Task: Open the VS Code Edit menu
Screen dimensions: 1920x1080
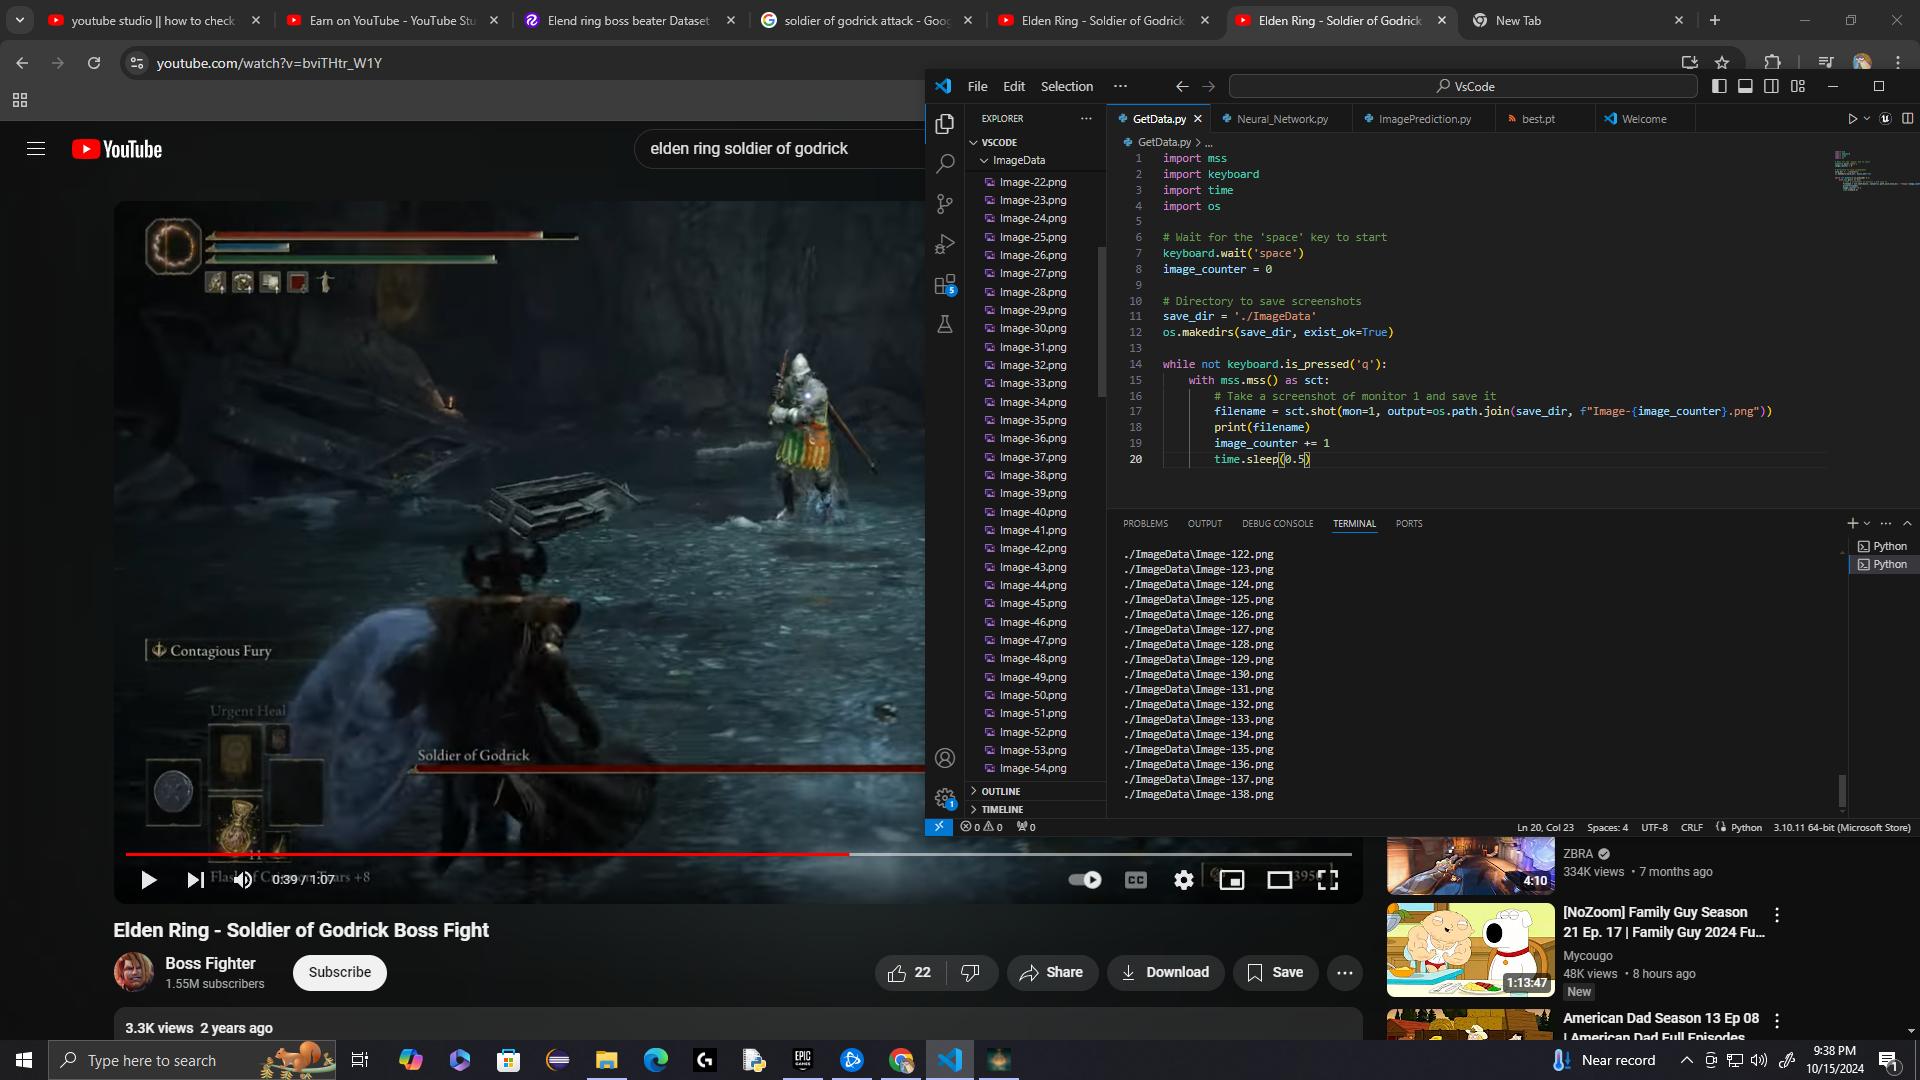Action: [x=1014, y=86]
